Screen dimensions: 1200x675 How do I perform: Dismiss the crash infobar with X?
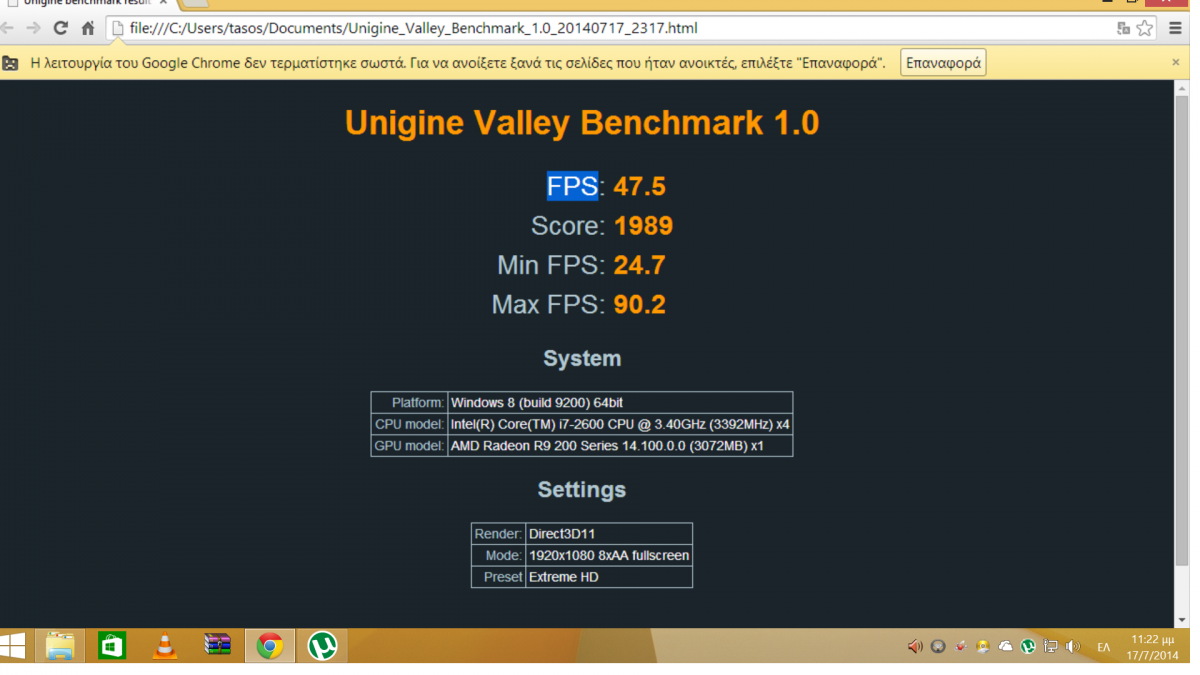1176,62
